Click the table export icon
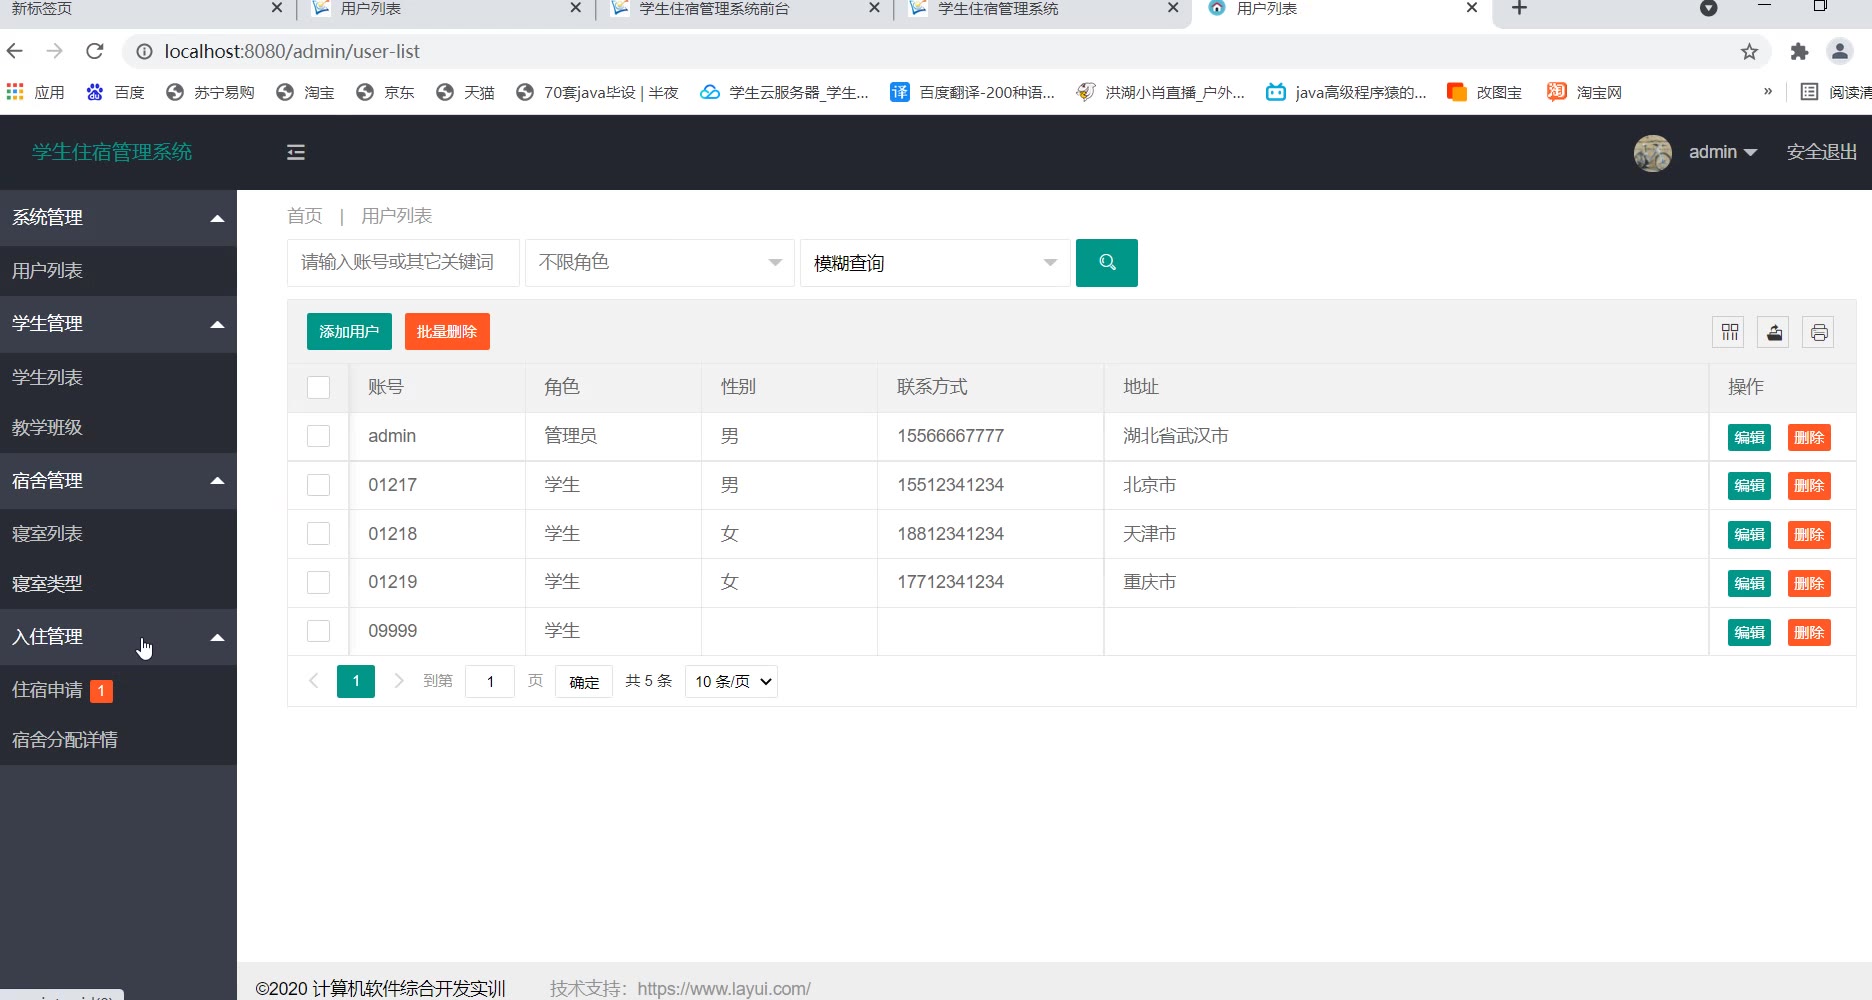Viewport: 1872px width, 1000px height. (1775, 332)
